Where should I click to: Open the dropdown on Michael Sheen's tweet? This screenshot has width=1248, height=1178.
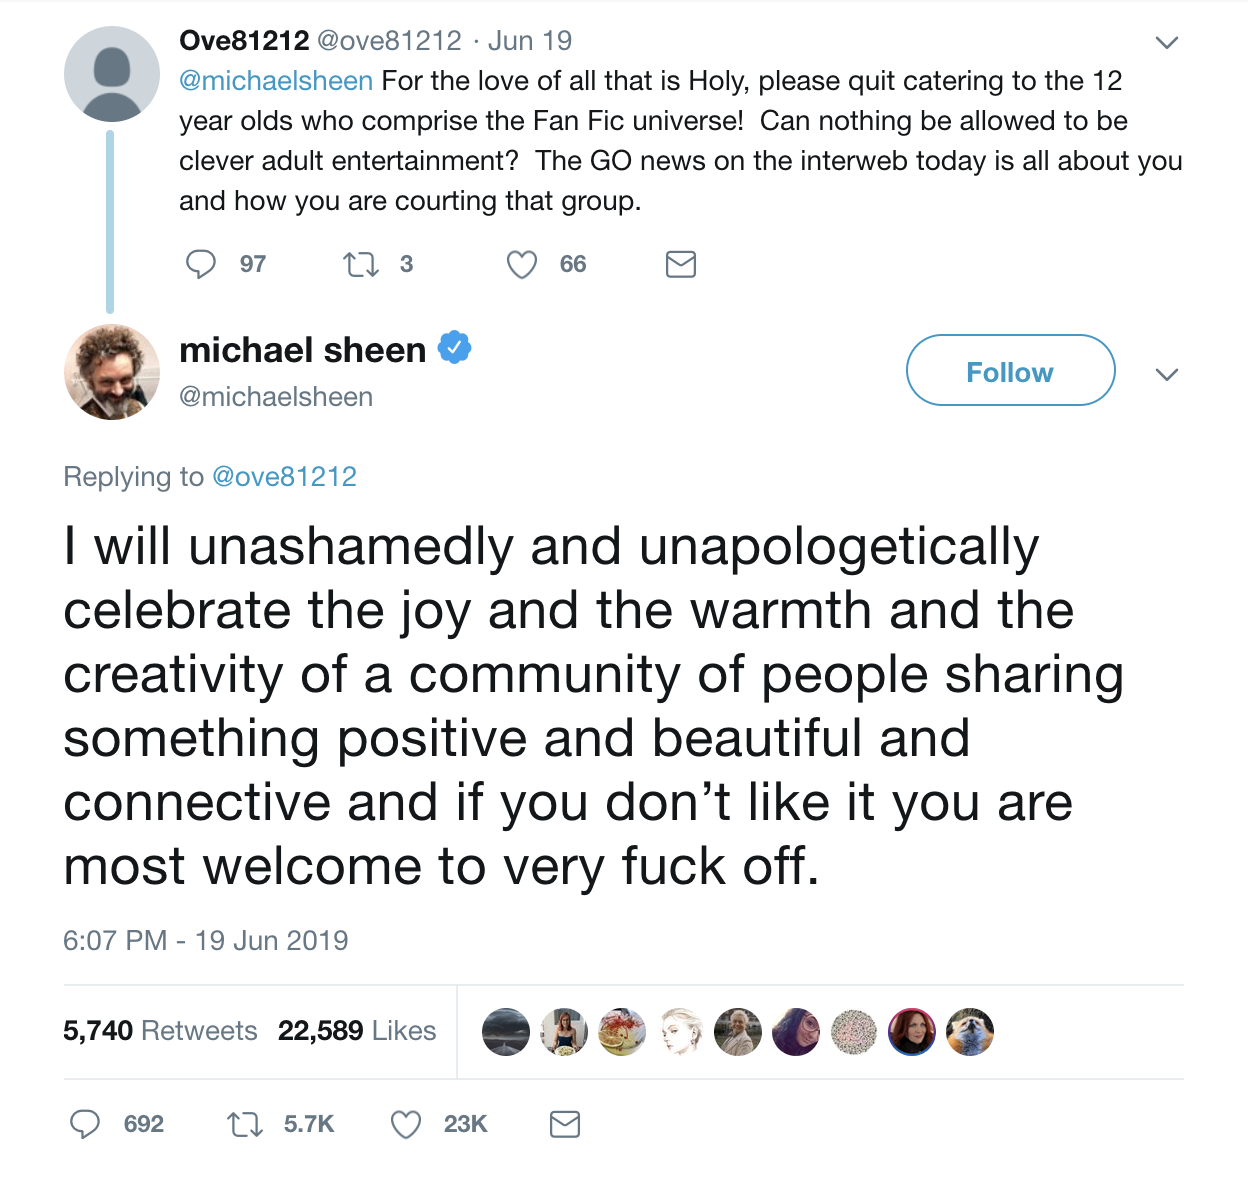click(x=1166, y=375)
